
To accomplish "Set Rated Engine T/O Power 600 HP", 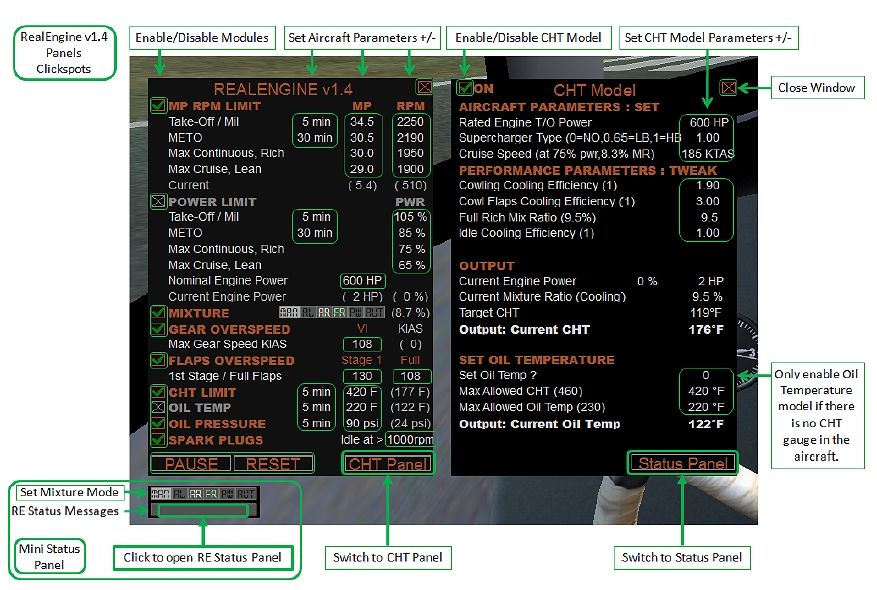I will click(x=708, y=122).
